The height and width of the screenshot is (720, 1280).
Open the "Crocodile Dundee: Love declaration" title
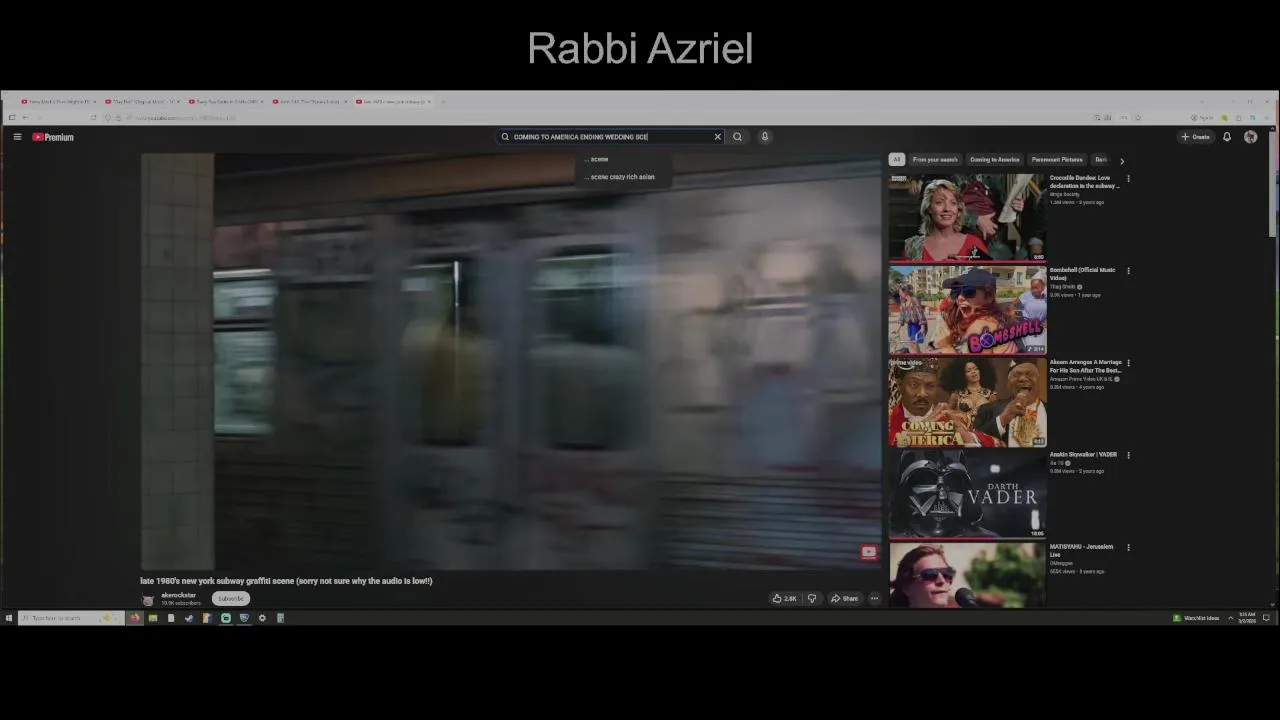(x=1084, y=182)
